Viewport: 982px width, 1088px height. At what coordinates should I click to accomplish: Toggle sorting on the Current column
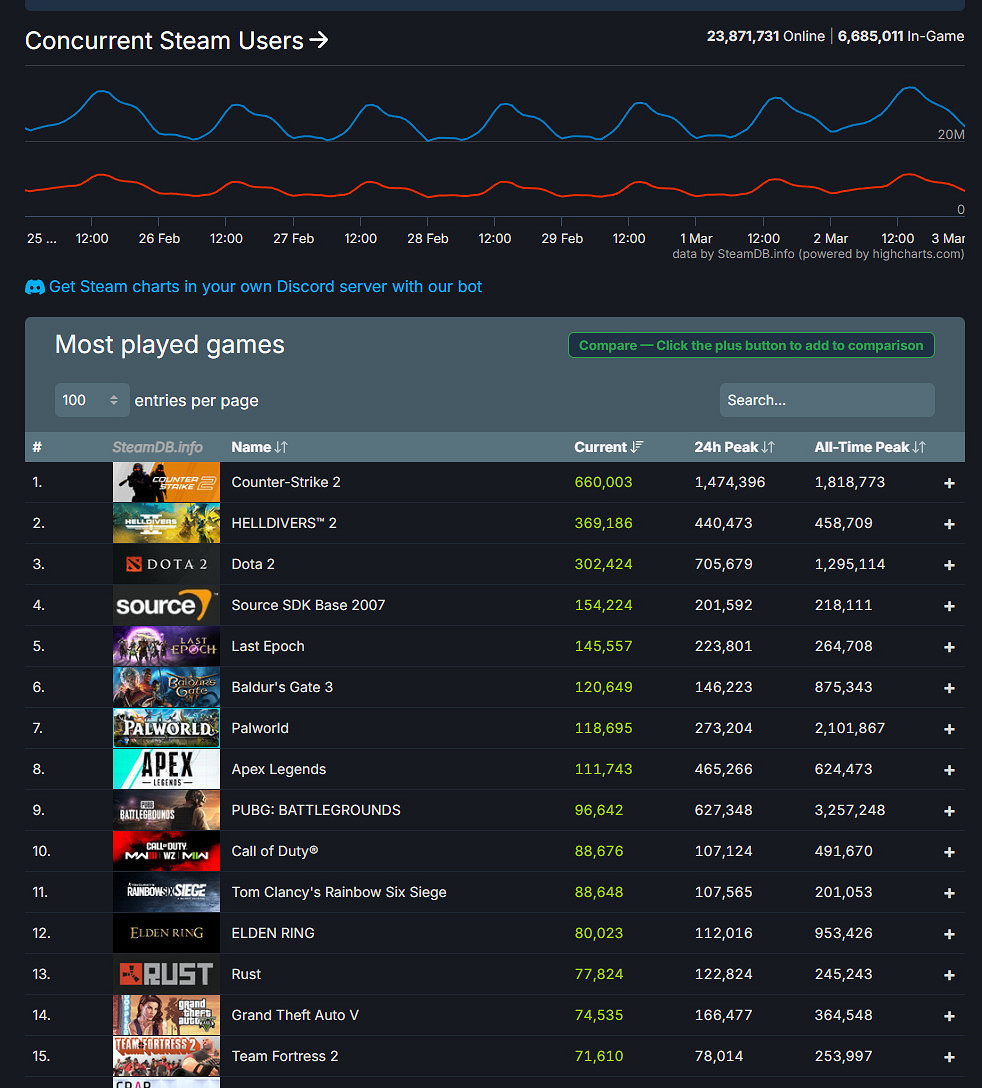point(608,447)
